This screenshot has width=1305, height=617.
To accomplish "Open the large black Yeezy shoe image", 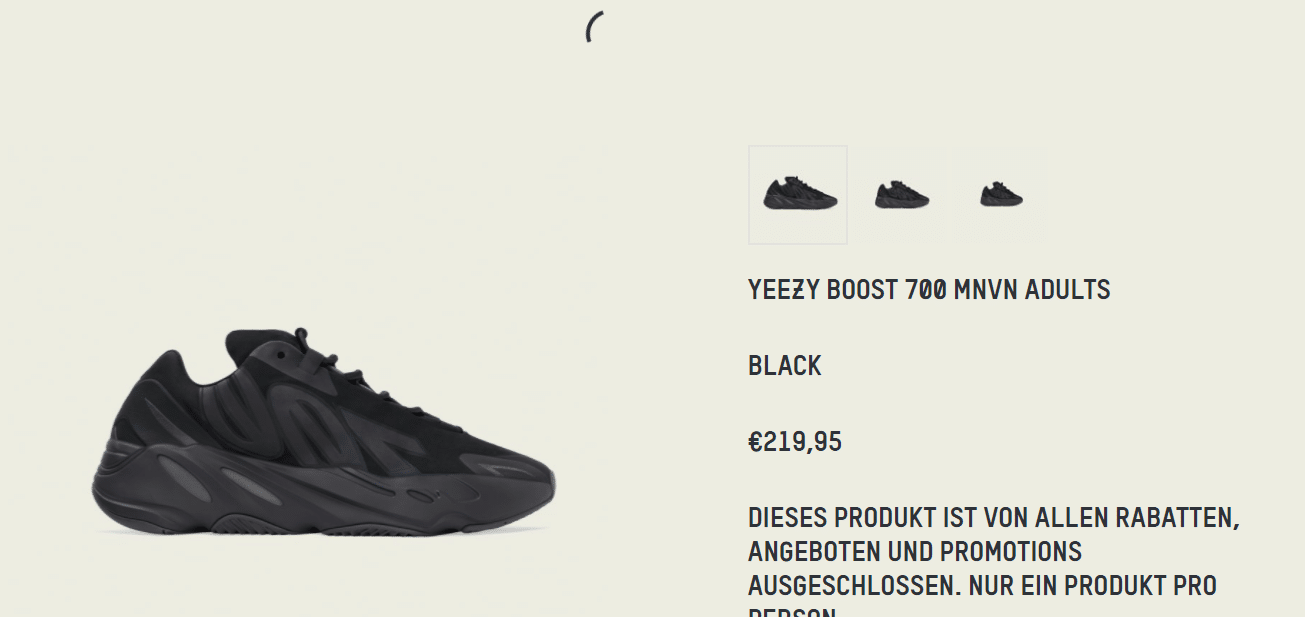I will (326, 432).
